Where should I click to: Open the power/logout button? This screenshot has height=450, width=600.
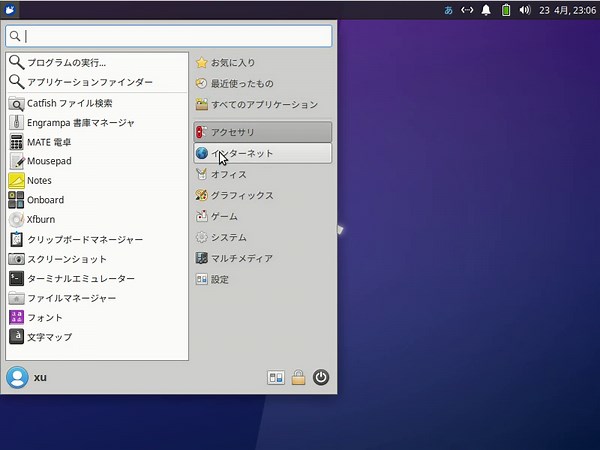pyautogui.click(x=321, y=378)
